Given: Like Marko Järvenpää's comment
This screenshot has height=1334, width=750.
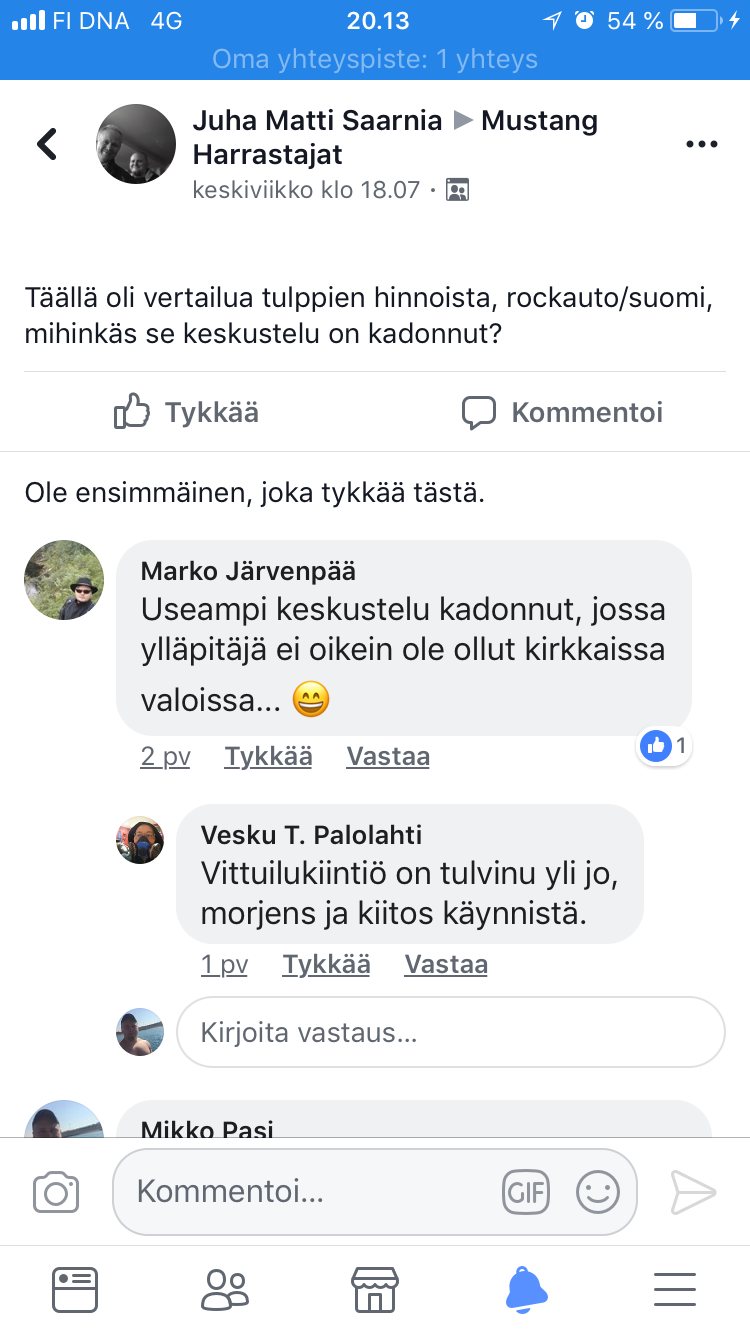Looking at the screenshot, I should point(268,757).
